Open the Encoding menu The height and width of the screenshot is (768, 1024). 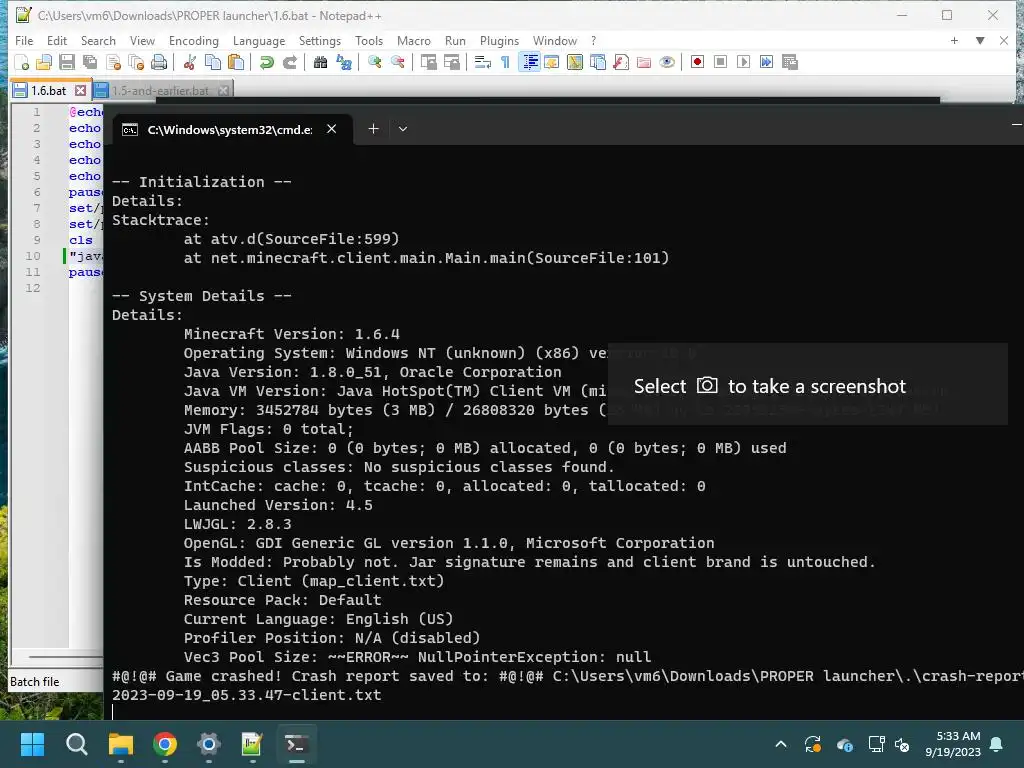pyautogui.click(x=194, y=40)
